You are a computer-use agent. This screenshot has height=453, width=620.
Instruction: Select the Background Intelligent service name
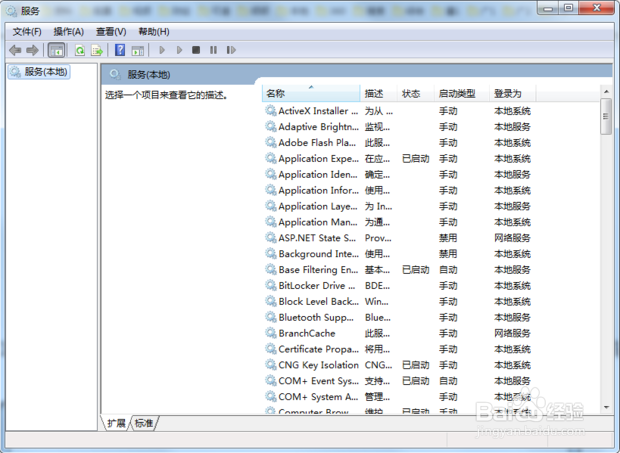pyautogui.click(x=318, y=254)
